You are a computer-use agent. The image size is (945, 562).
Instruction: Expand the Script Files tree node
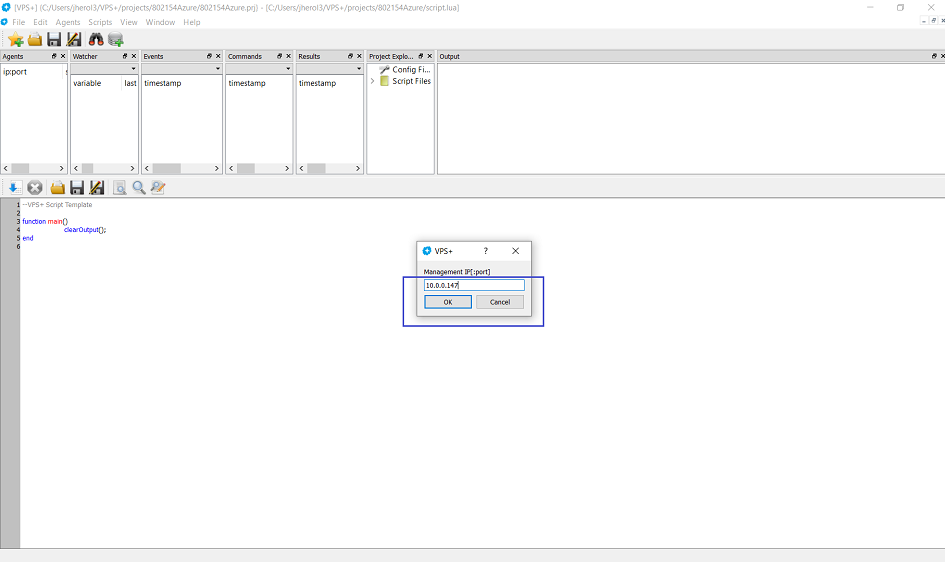[x=373, y=81]
